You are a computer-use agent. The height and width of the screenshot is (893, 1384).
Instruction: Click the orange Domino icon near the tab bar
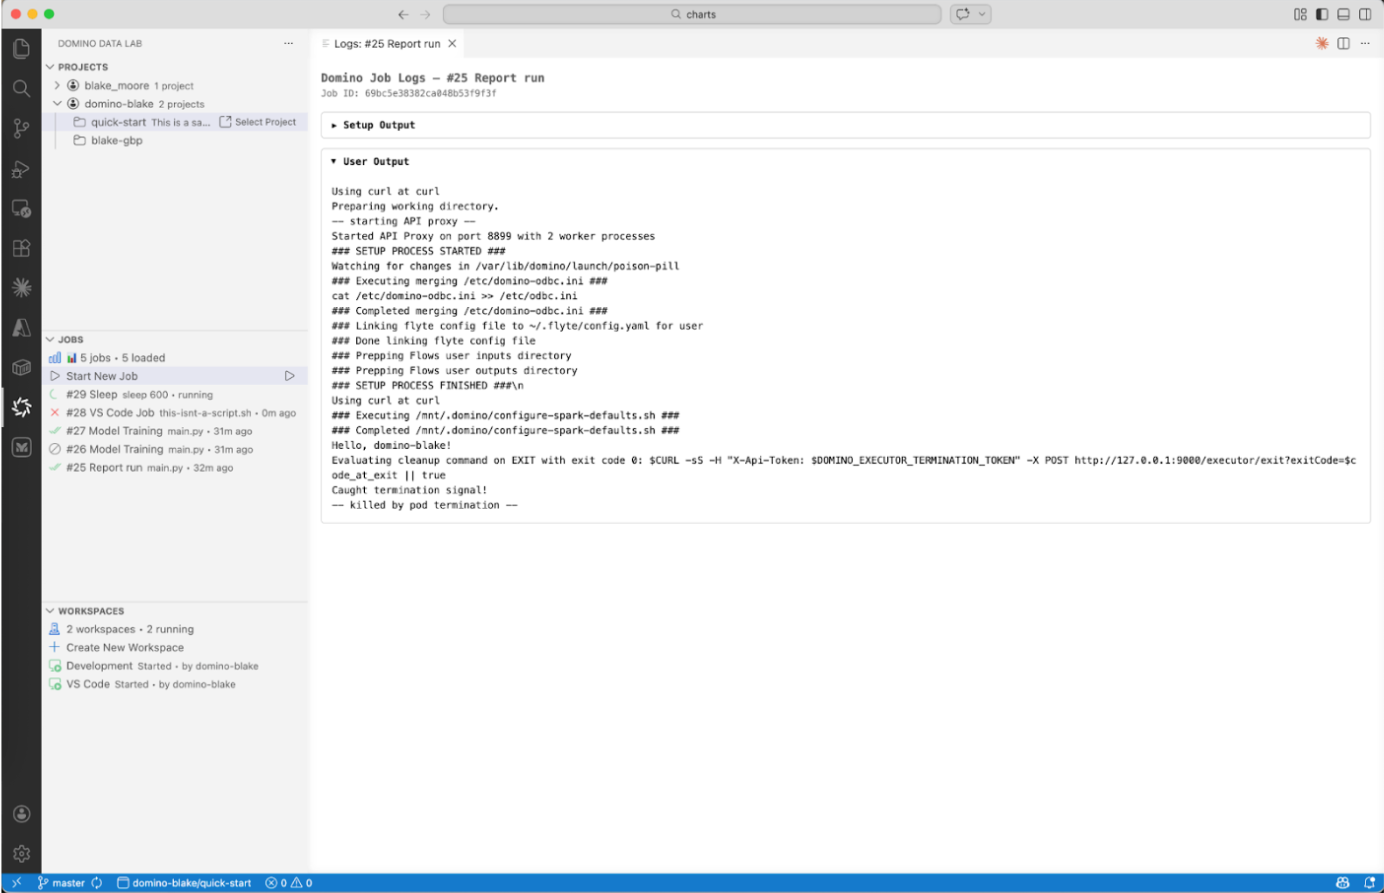click(x=1320, y=43)
